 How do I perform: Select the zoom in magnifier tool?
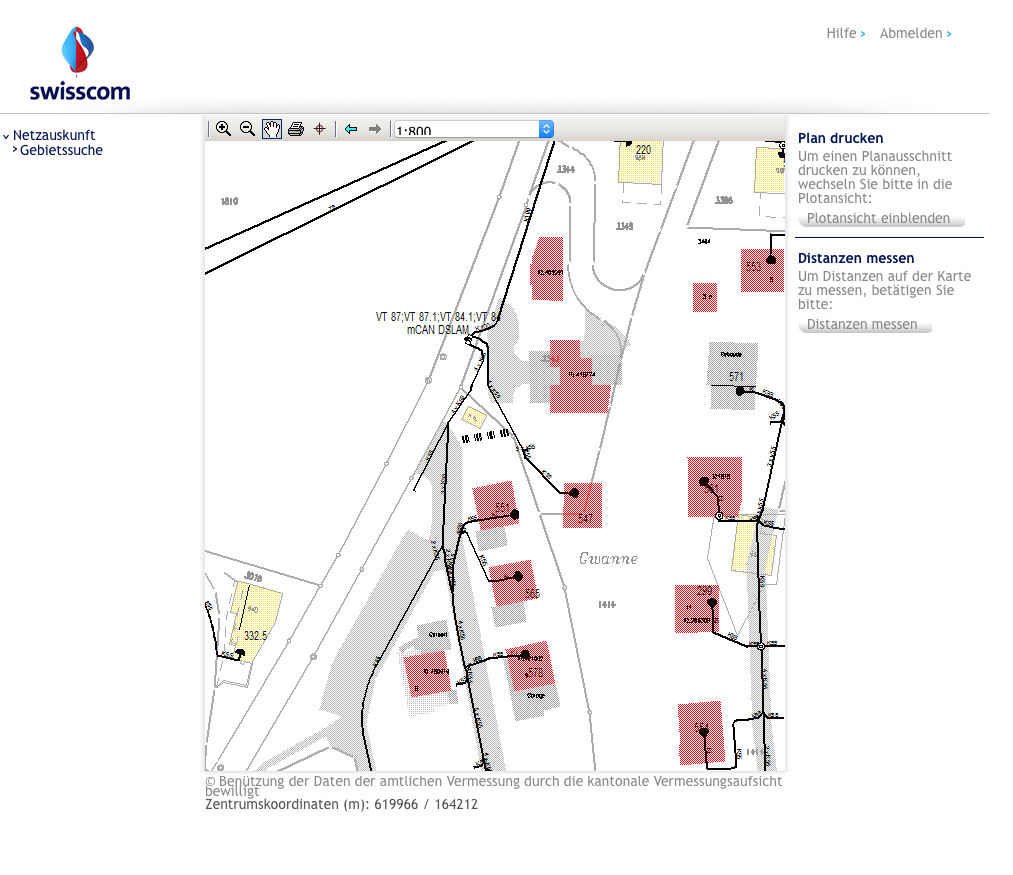click(223, 129)
